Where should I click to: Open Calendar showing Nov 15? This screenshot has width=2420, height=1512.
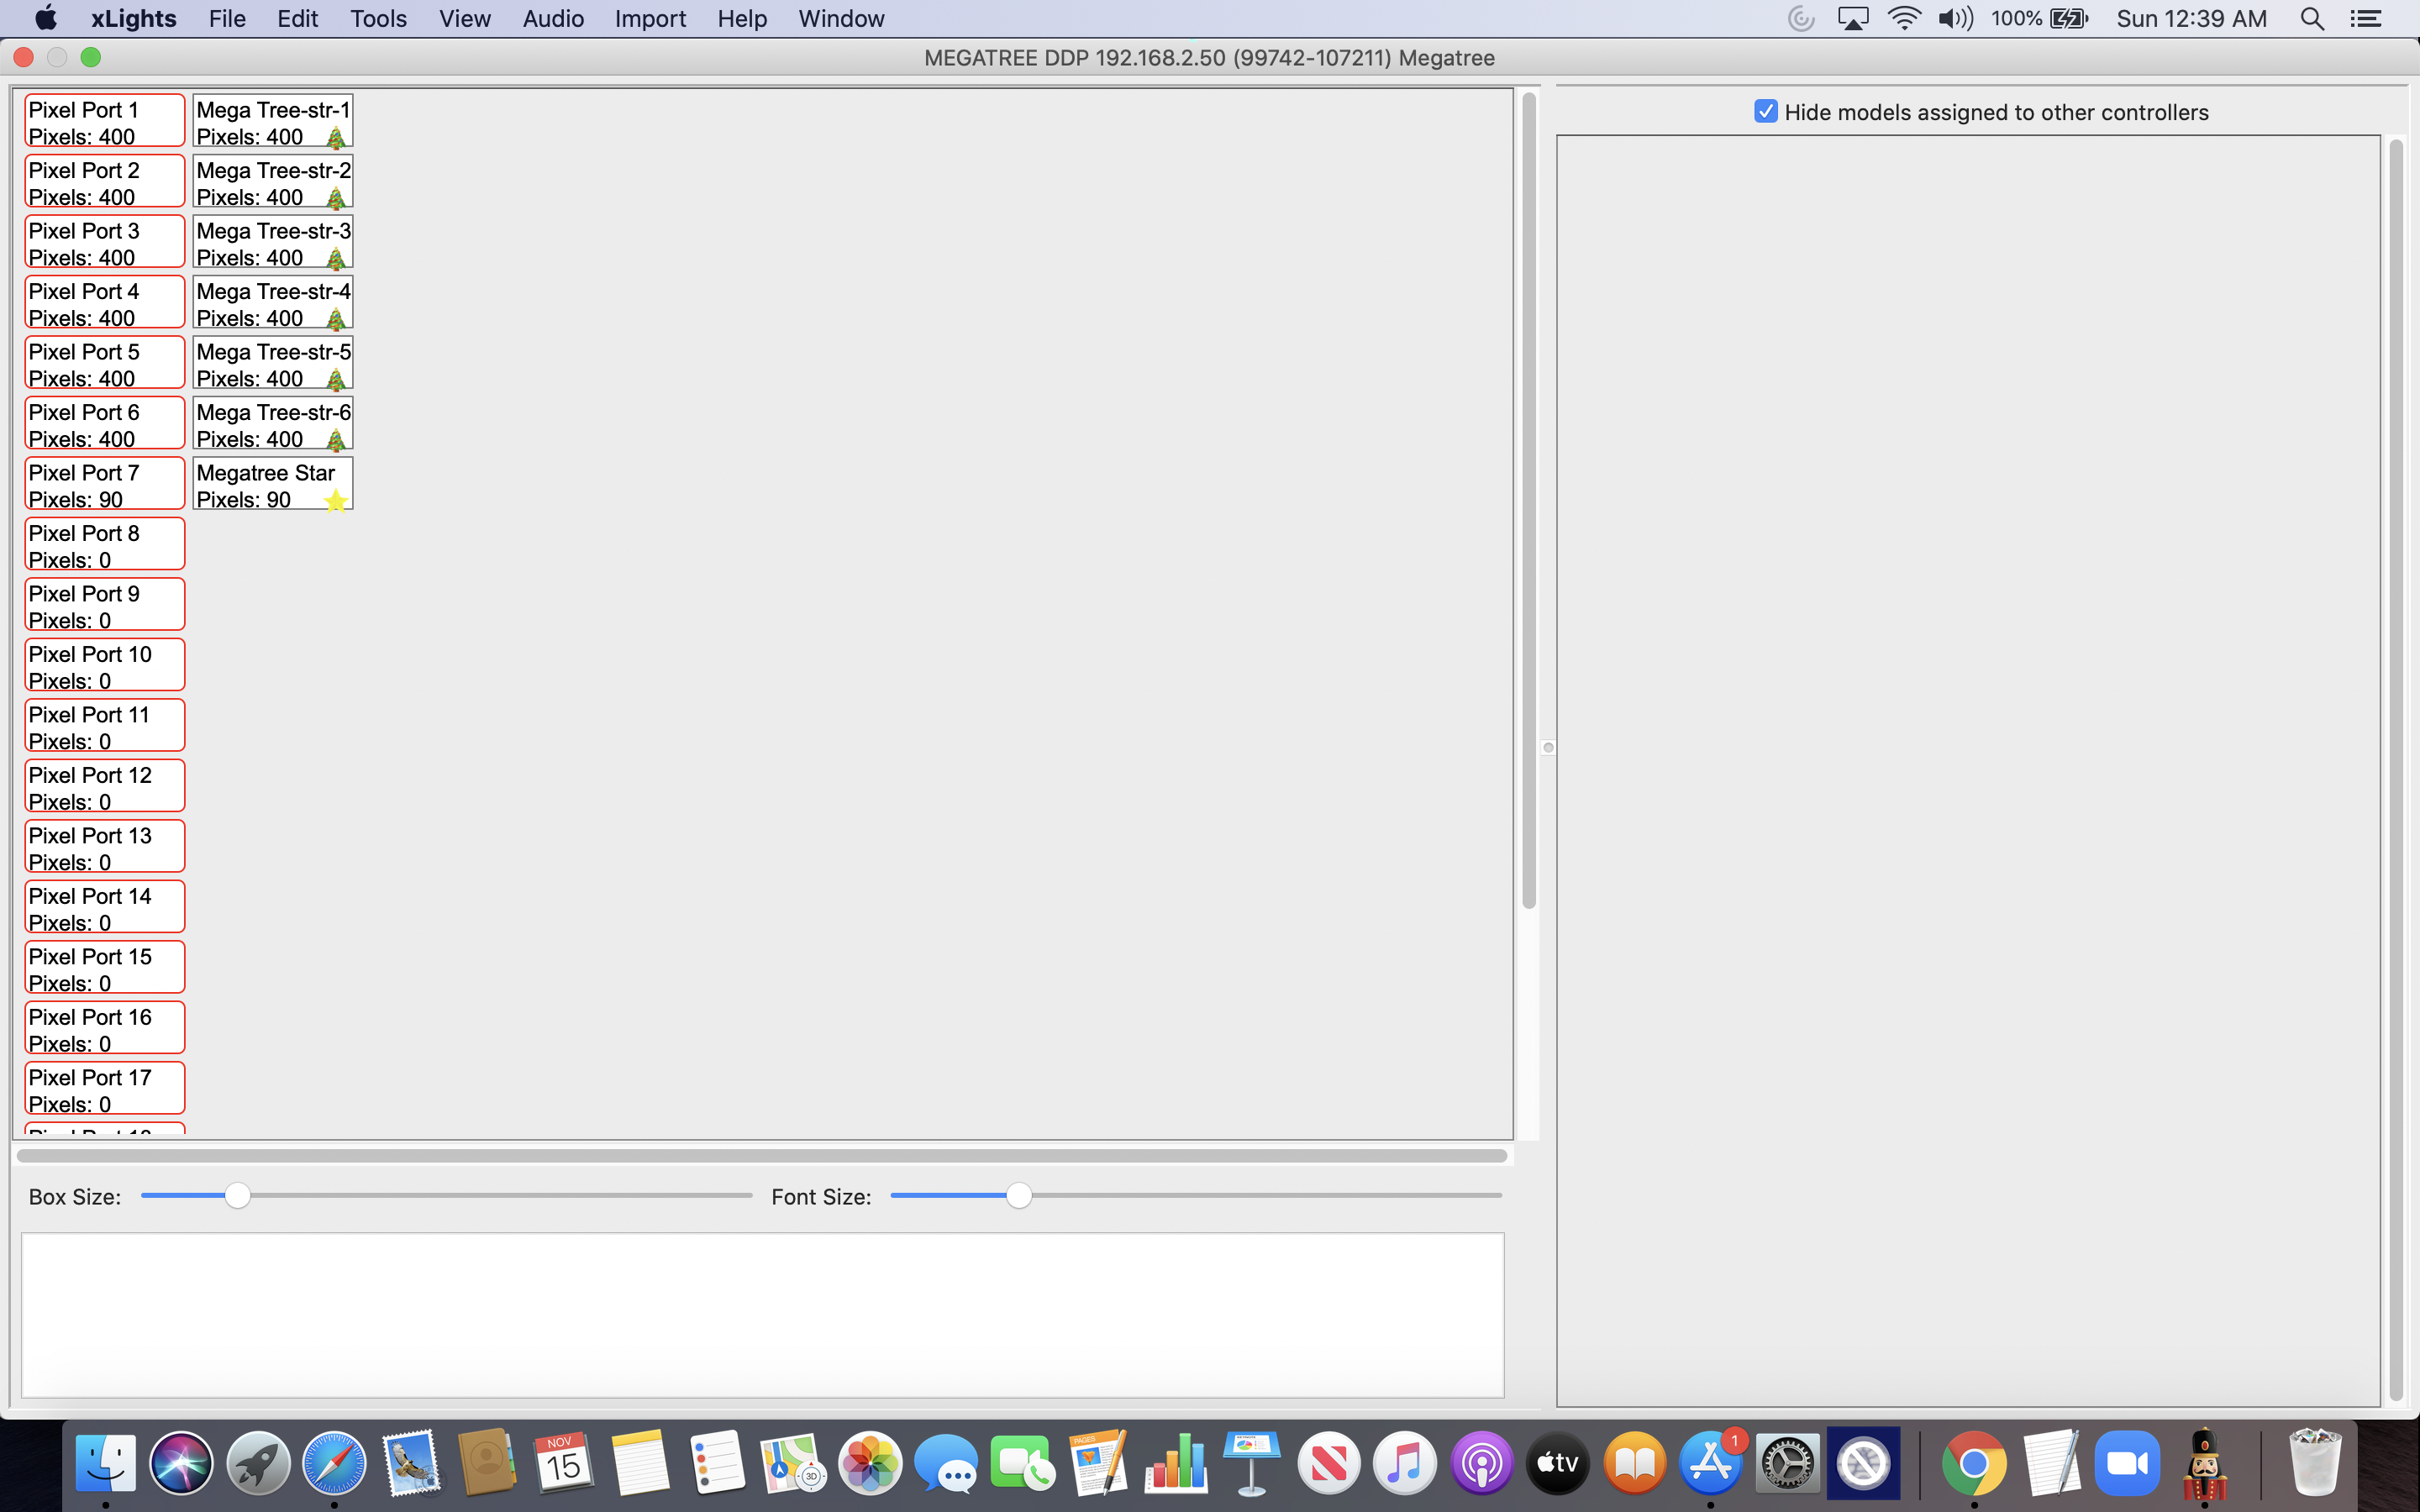(563, 1463)
